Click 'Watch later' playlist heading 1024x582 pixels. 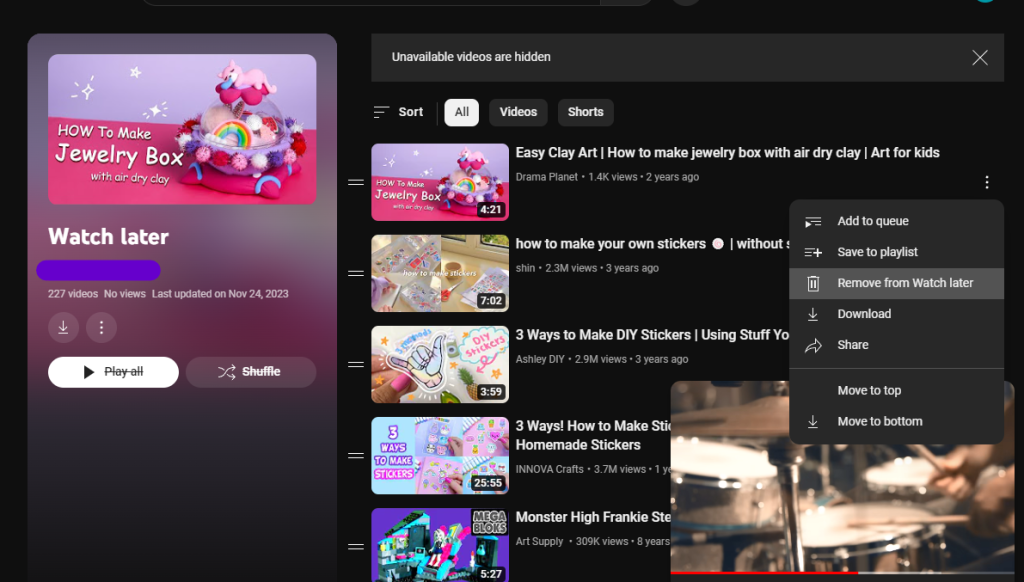click(108, 236)
